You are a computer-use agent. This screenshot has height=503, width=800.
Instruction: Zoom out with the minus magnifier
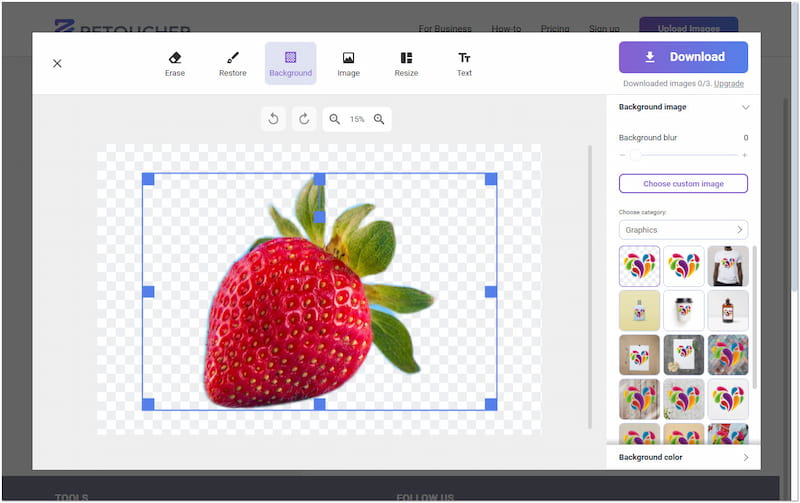pyautogui.click(x=335, y=119)
